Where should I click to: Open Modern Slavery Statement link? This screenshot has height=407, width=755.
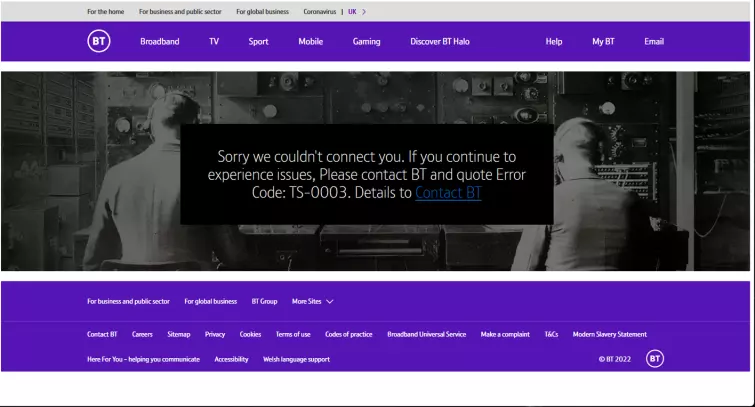[x=610, y=334]
